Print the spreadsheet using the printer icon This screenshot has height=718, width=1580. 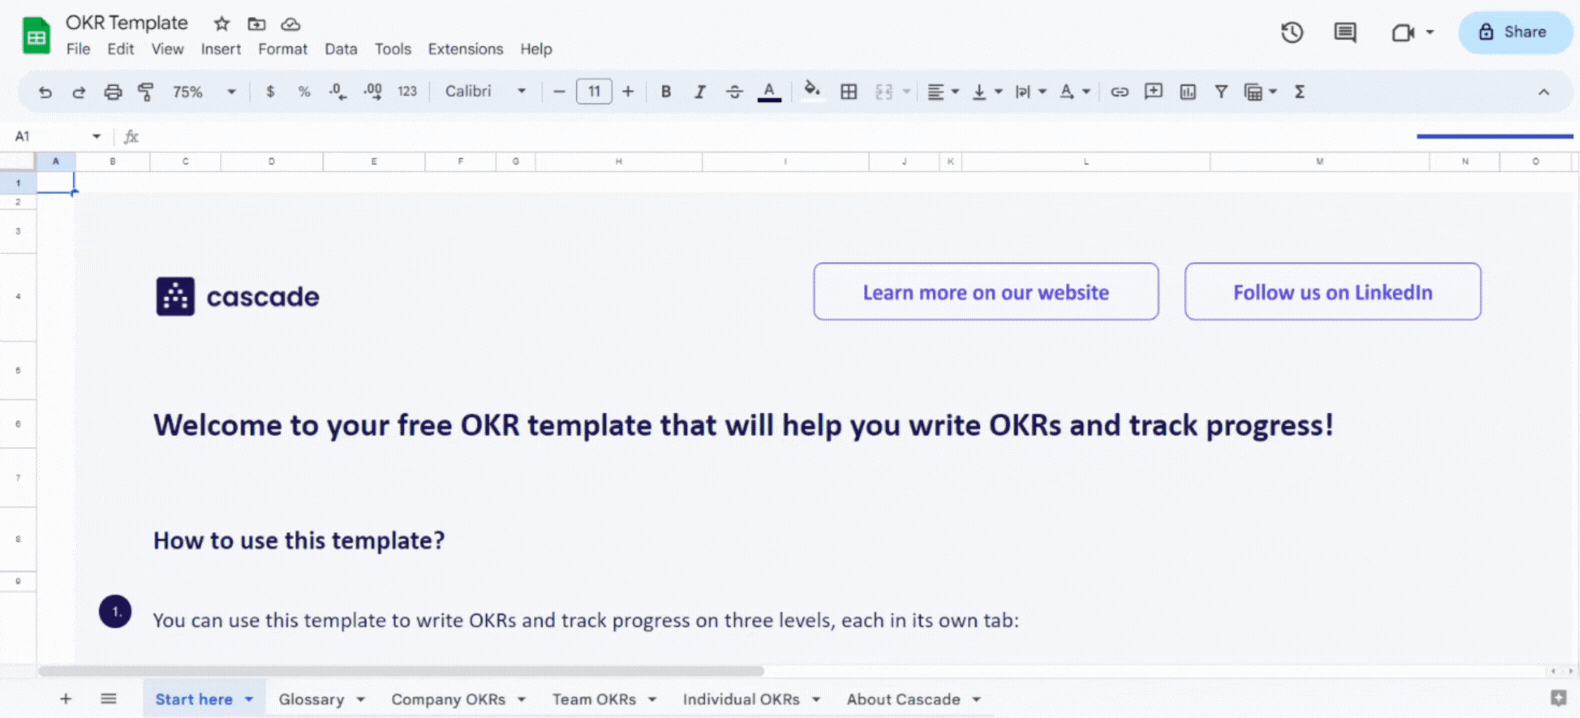[113, 92]
